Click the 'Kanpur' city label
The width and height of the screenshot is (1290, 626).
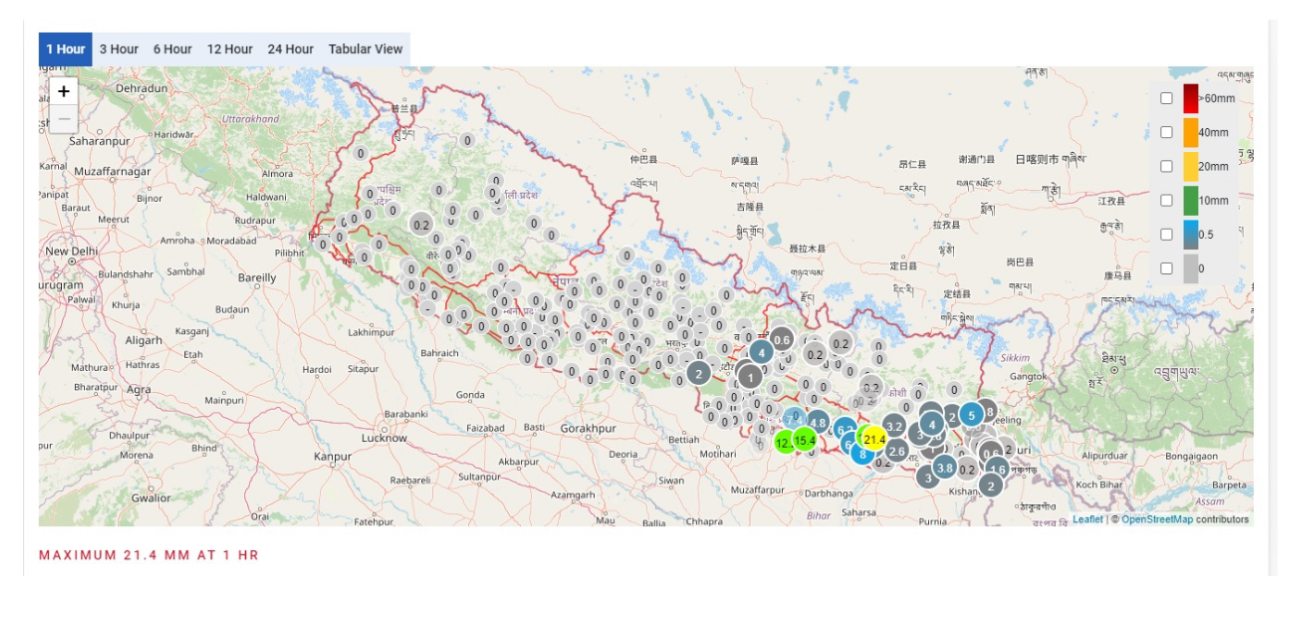point(331,456)
